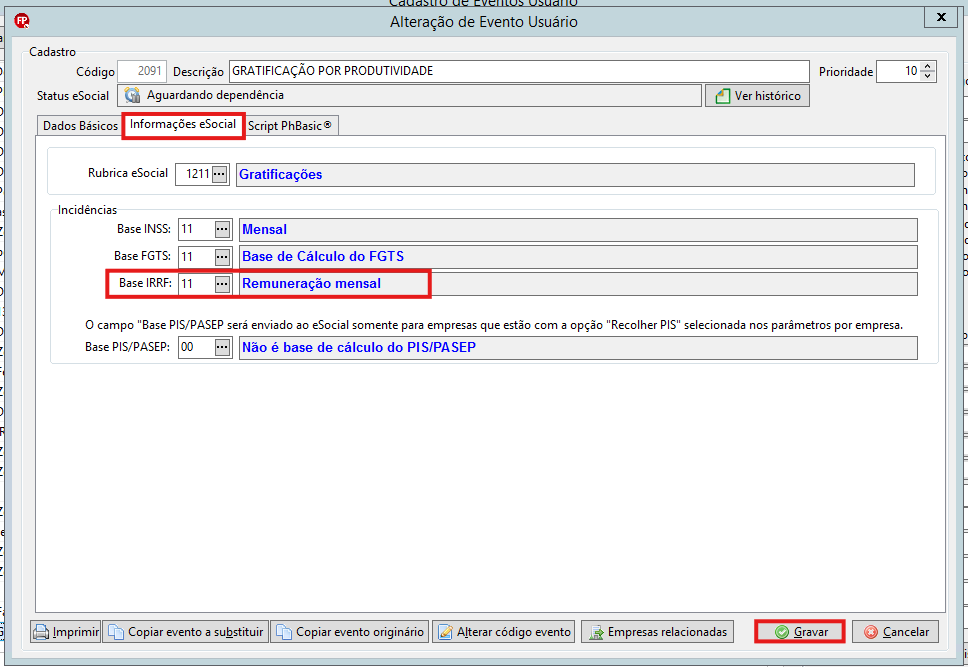The image size is (968, 667).
Task: Open Empresas relacionadas
Action: [657, 632]
